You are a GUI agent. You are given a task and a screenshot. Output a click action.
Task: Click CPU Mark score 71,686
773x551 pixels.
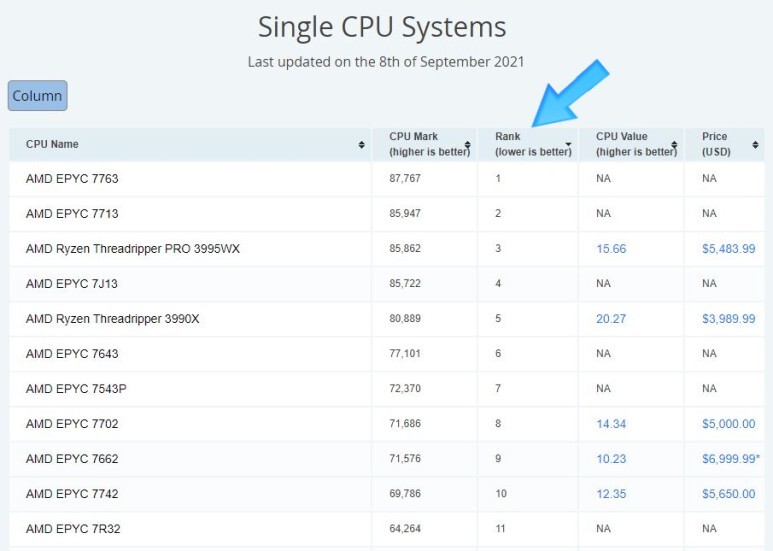pos(405,423)
